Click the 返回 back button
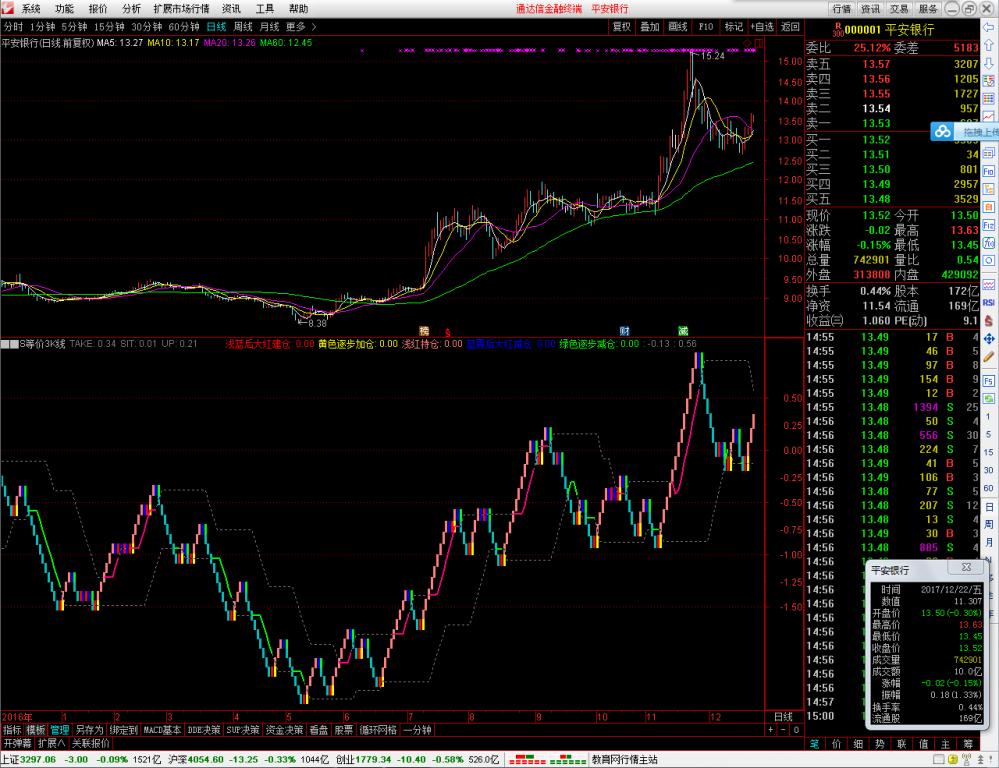This screenshot has width=999, height=768. (790, 27)
